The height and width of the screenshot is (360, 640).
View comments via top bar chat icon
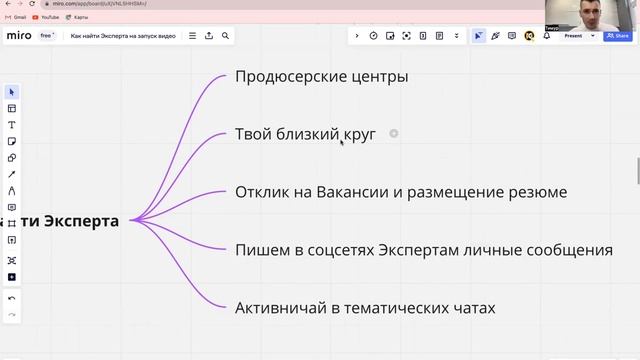[512, 36]
